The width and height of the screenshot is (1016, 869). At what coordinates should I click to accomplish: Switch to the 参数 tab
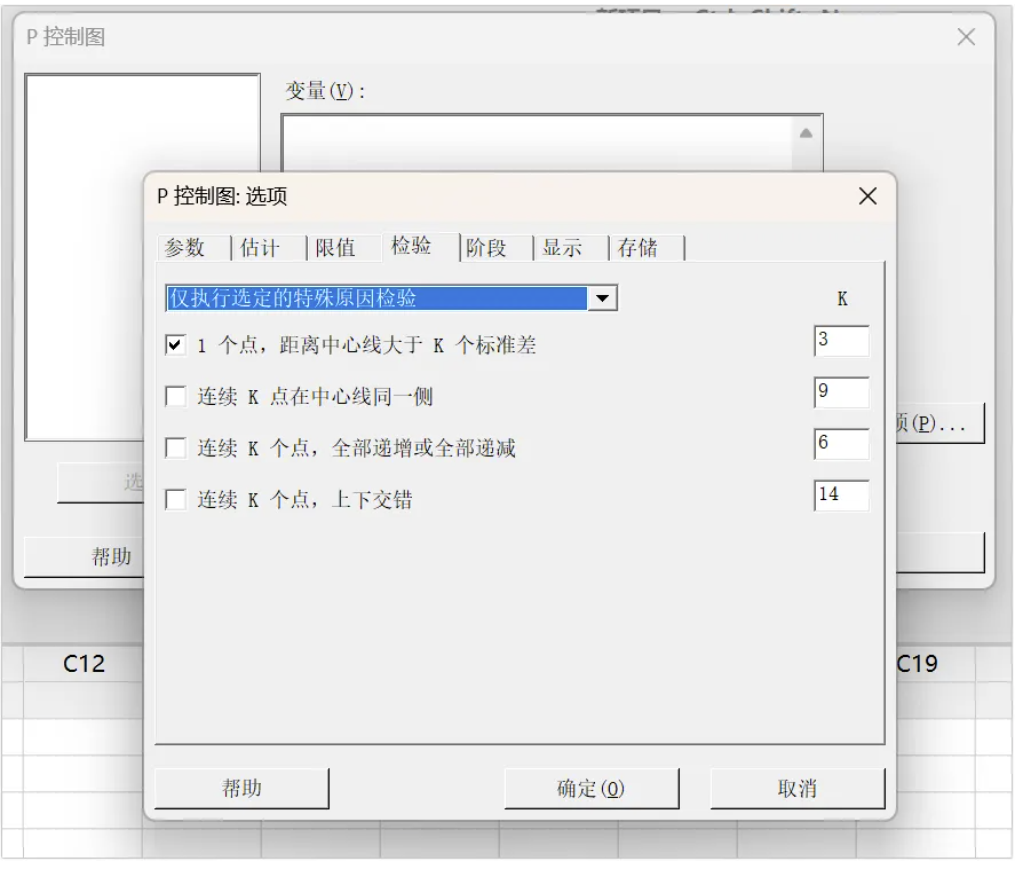pyautogui.click(x=185, y=248)
